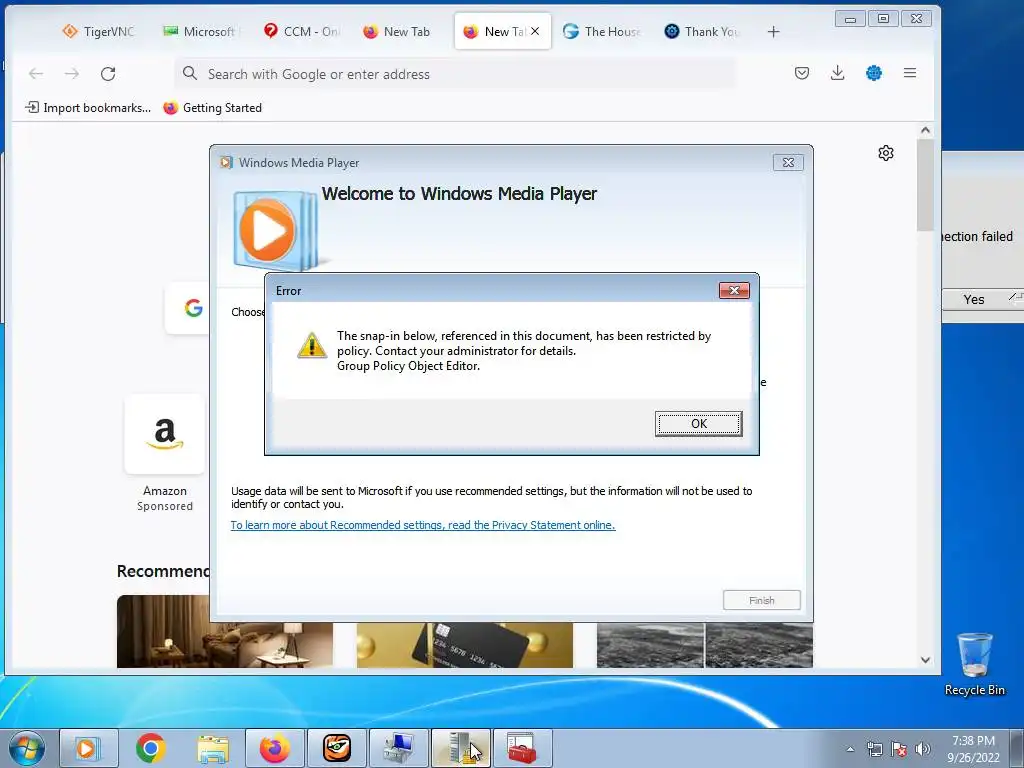Viewport: 1024px width, 768px height.
Task: Open the Privacy Statement online link
Action: [x=423, y=525]
